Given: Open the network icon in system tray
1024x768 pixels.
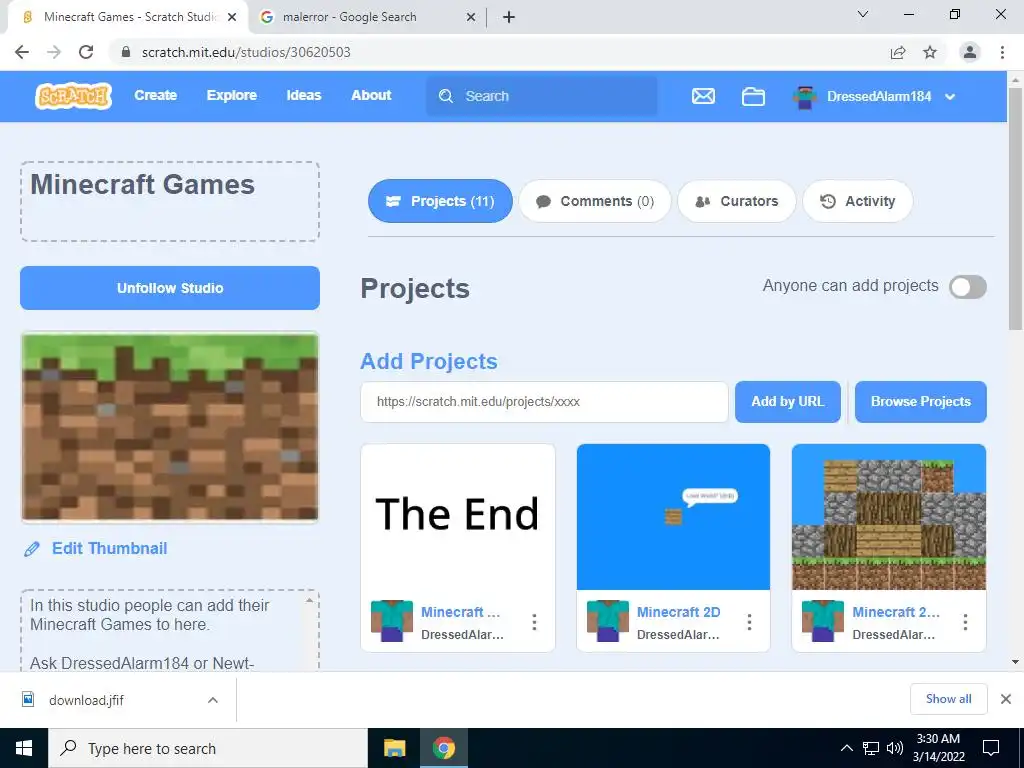Looking at the screenshot, I should [871, 748].
